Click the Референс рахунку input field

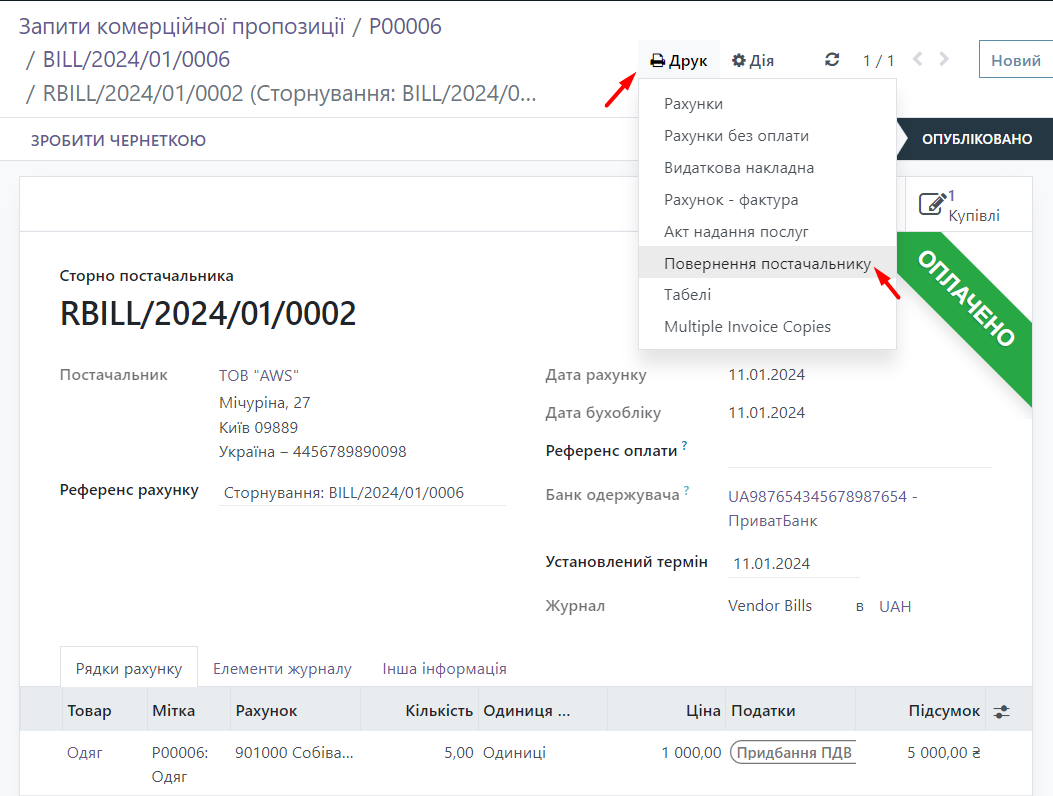click(x=362, y=493)
